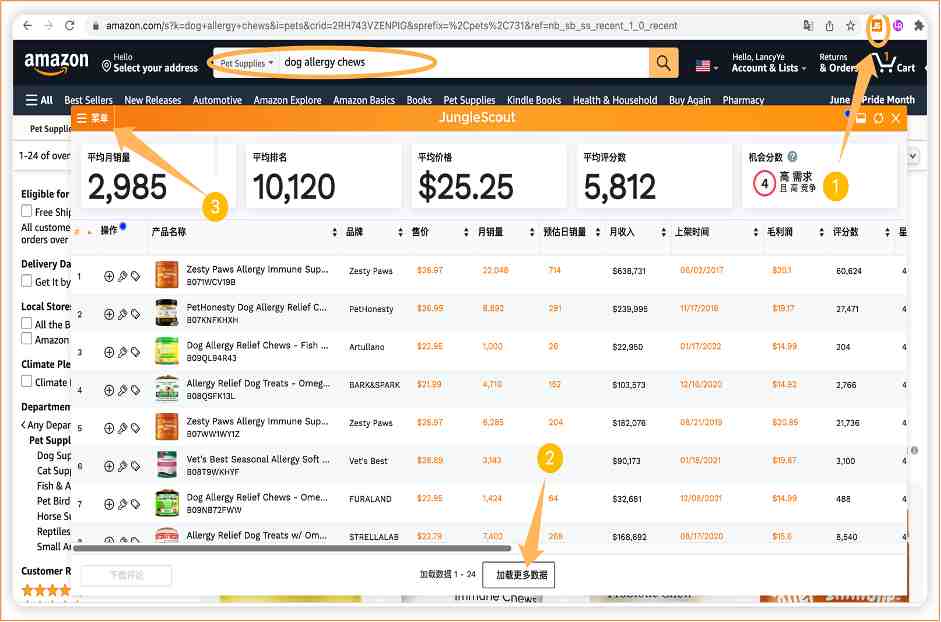Image resolution: width=941 pixels, height=622 pixels.
Task: Click the JungleScout extension icon in browser toolbar
Action: [876, 26]
